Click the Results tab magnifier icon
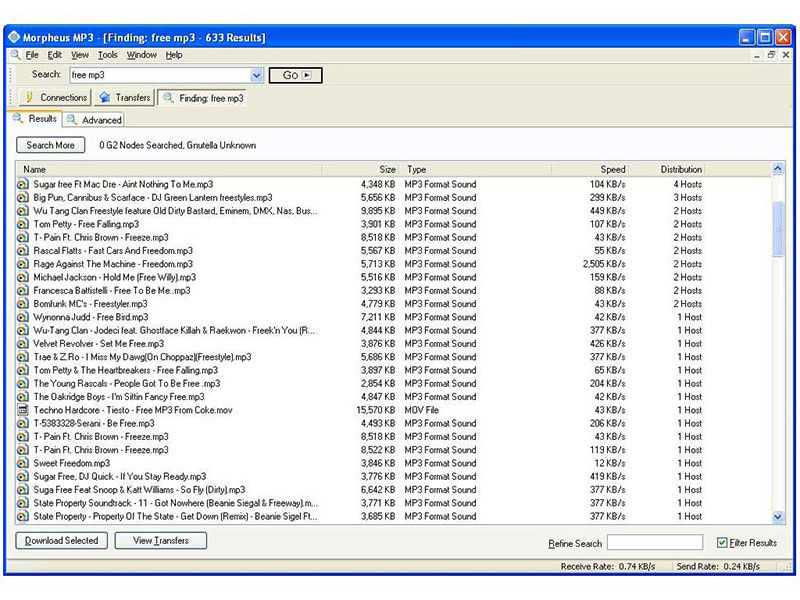Viewport: 800px width, 600px height. point(18,118)
